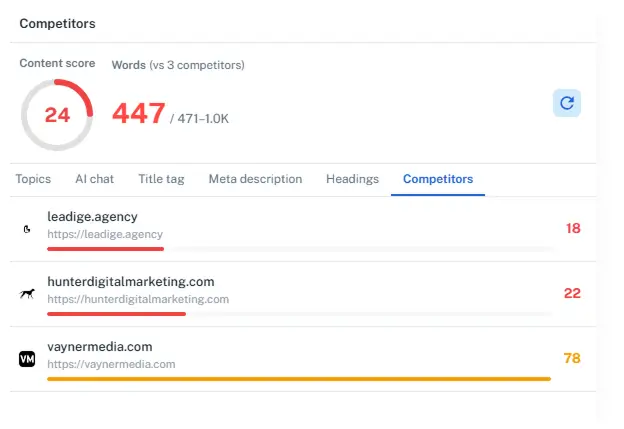Viewport: 624px width, 429px height.
Task: Open the https://hunterdigitalmarketing.com link
Action: (138, 299)
